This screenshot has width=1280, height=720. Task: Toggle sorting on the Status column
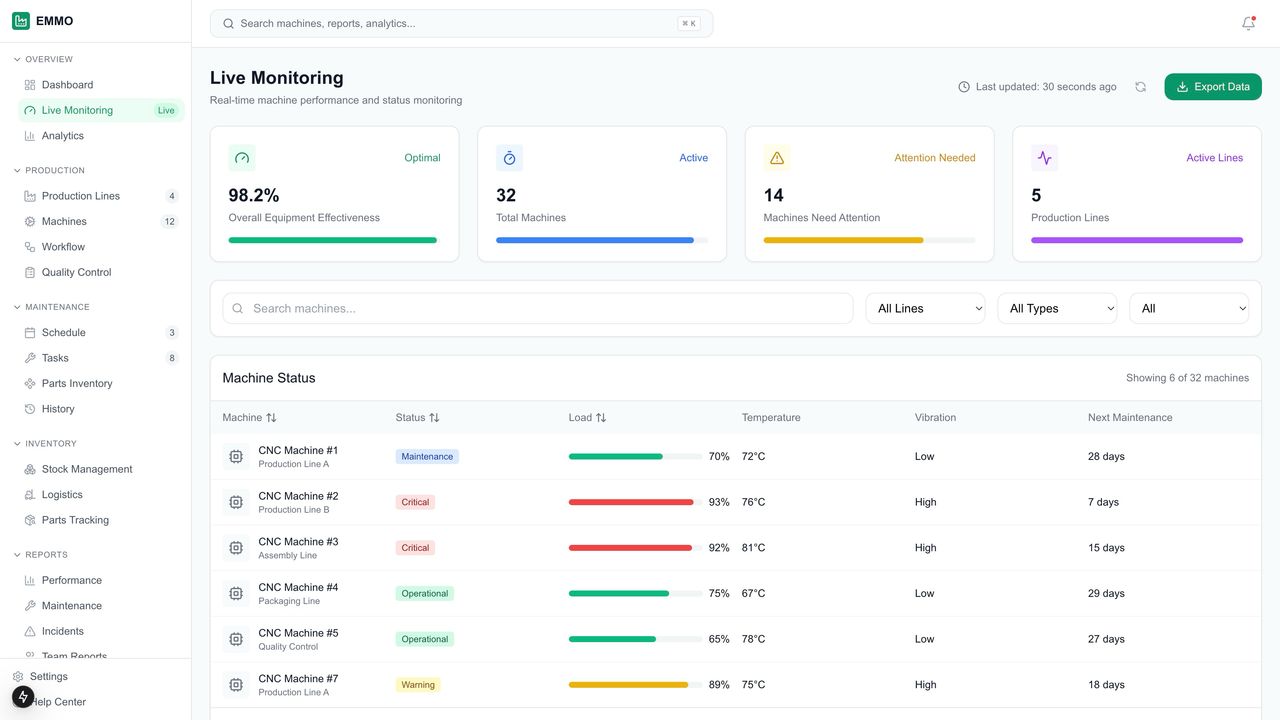tap(417, 417)
